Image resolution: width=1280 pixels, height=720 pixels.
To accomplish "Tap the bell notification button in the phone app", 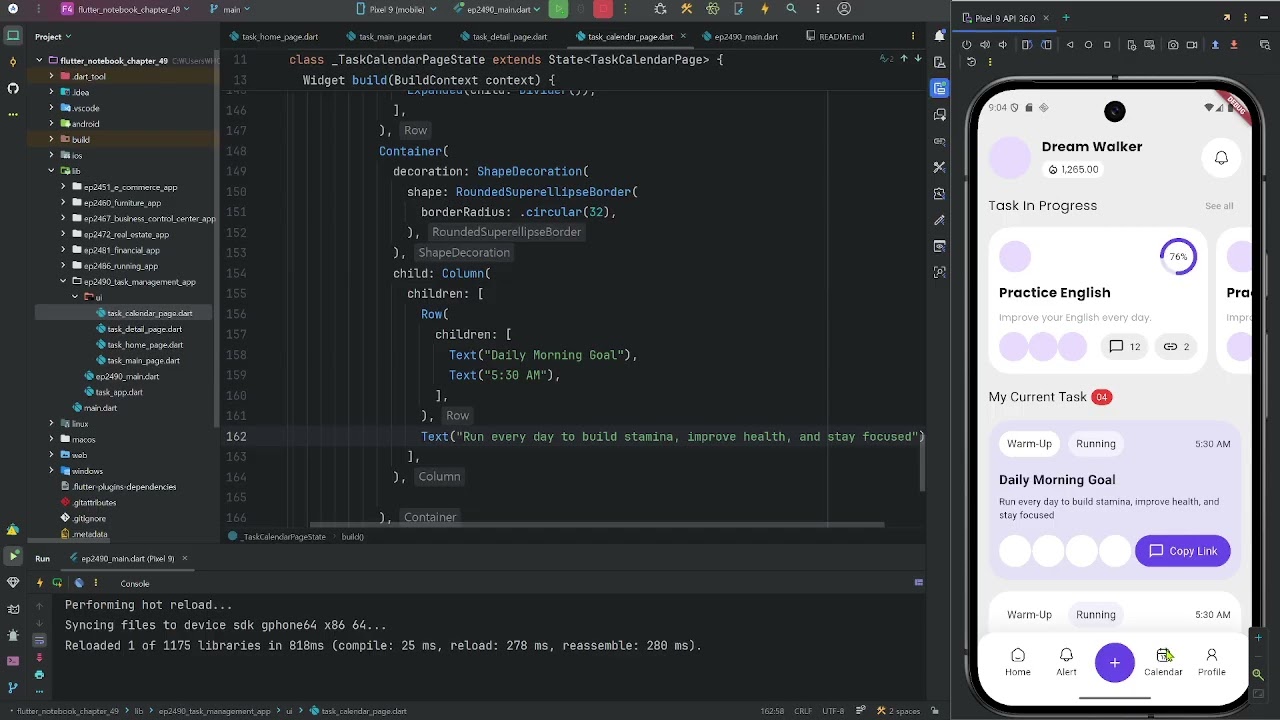I will [1221, 158].
